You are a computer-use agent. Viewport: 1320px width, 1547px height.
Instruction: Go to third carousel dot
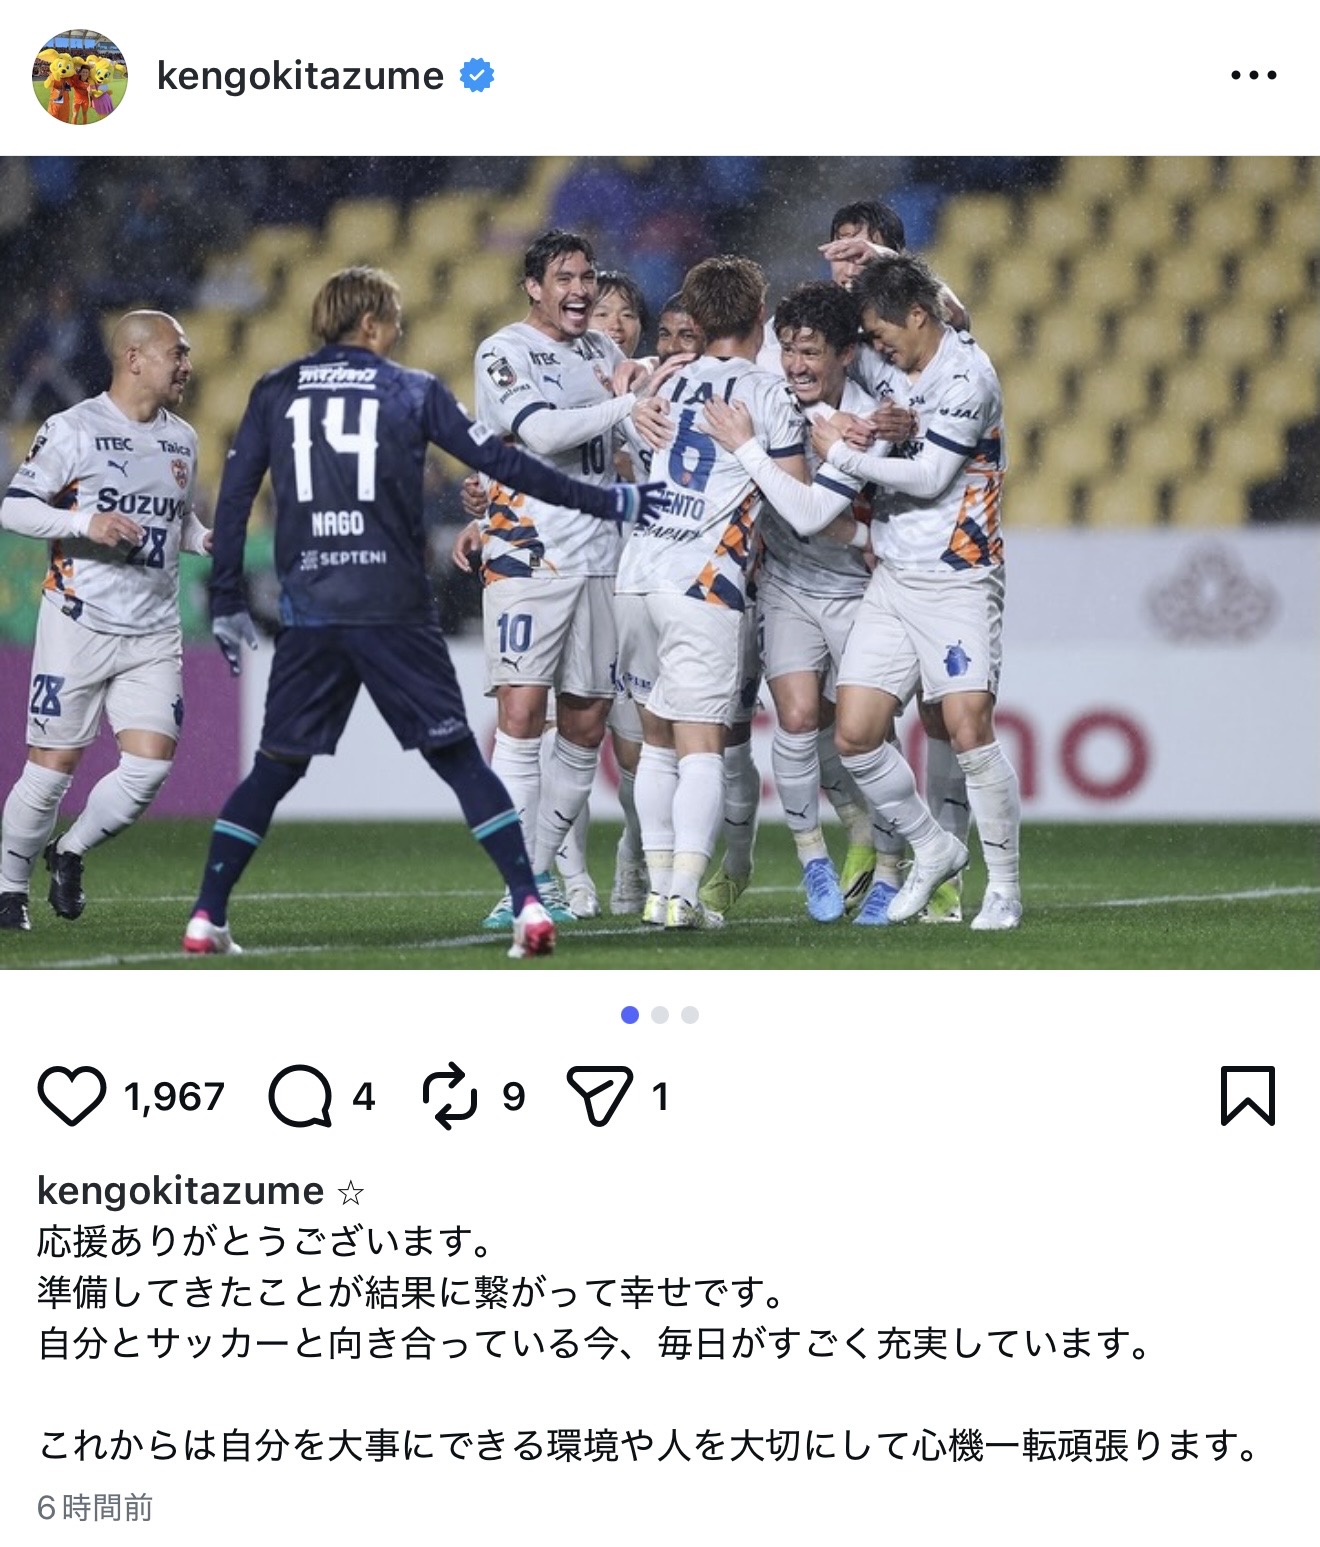[x=690, y=1015]
